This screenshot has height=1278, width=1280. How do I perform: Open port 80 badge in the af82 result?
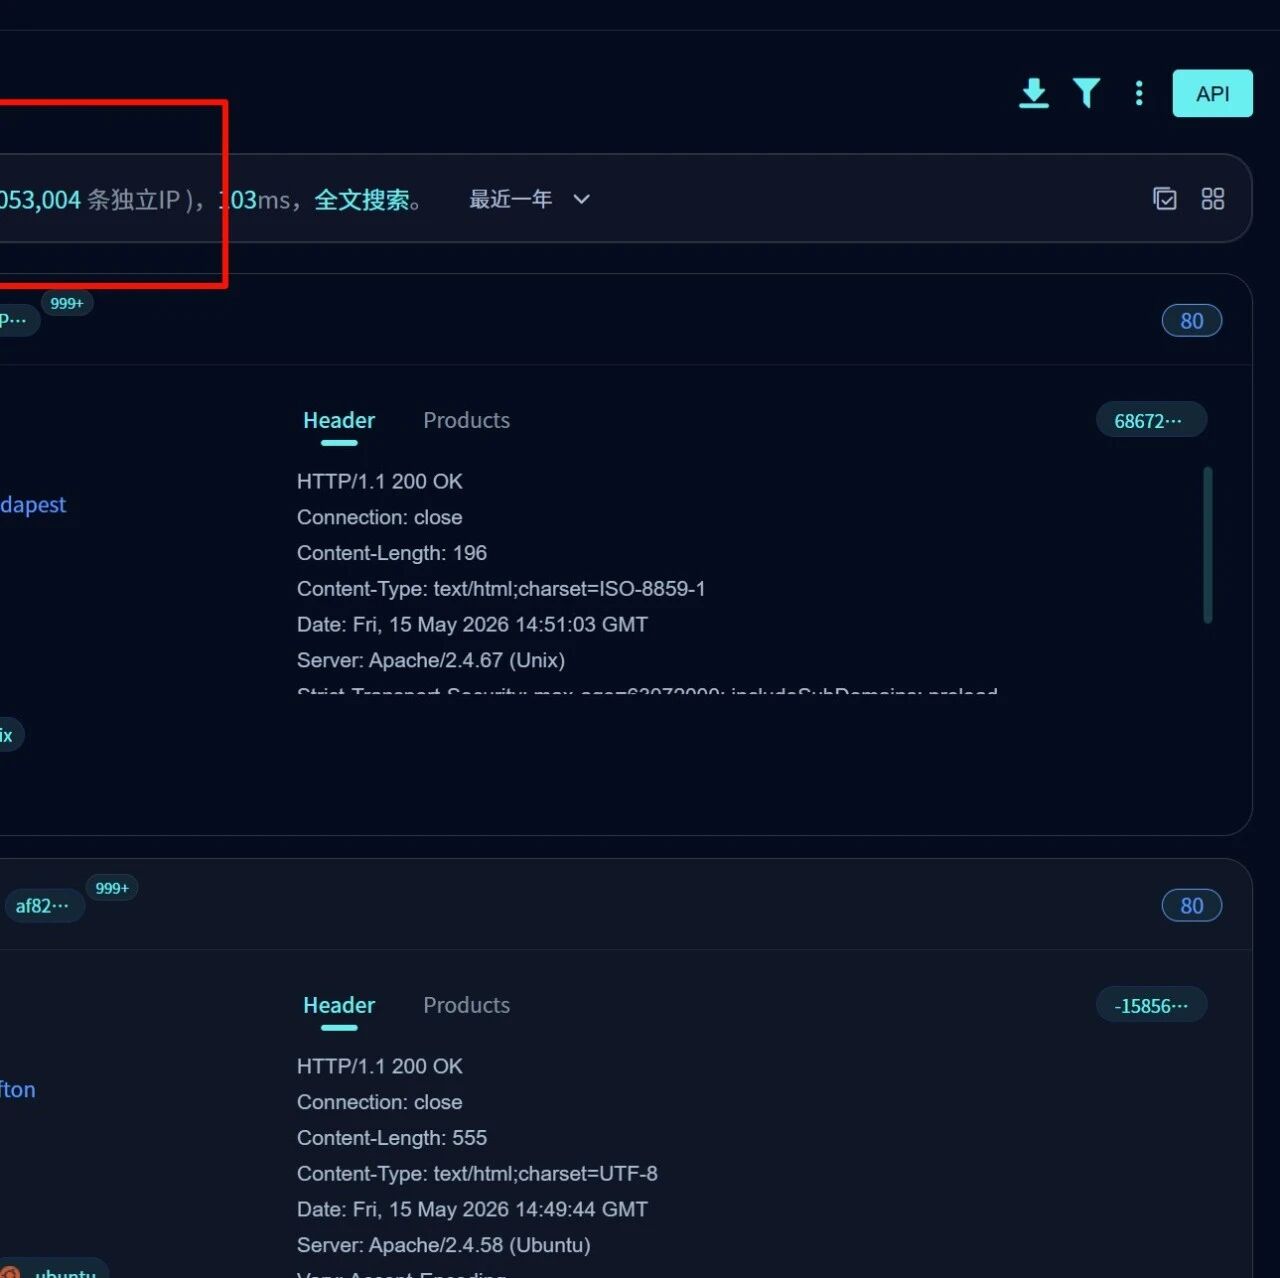[x=1191, y=906]
